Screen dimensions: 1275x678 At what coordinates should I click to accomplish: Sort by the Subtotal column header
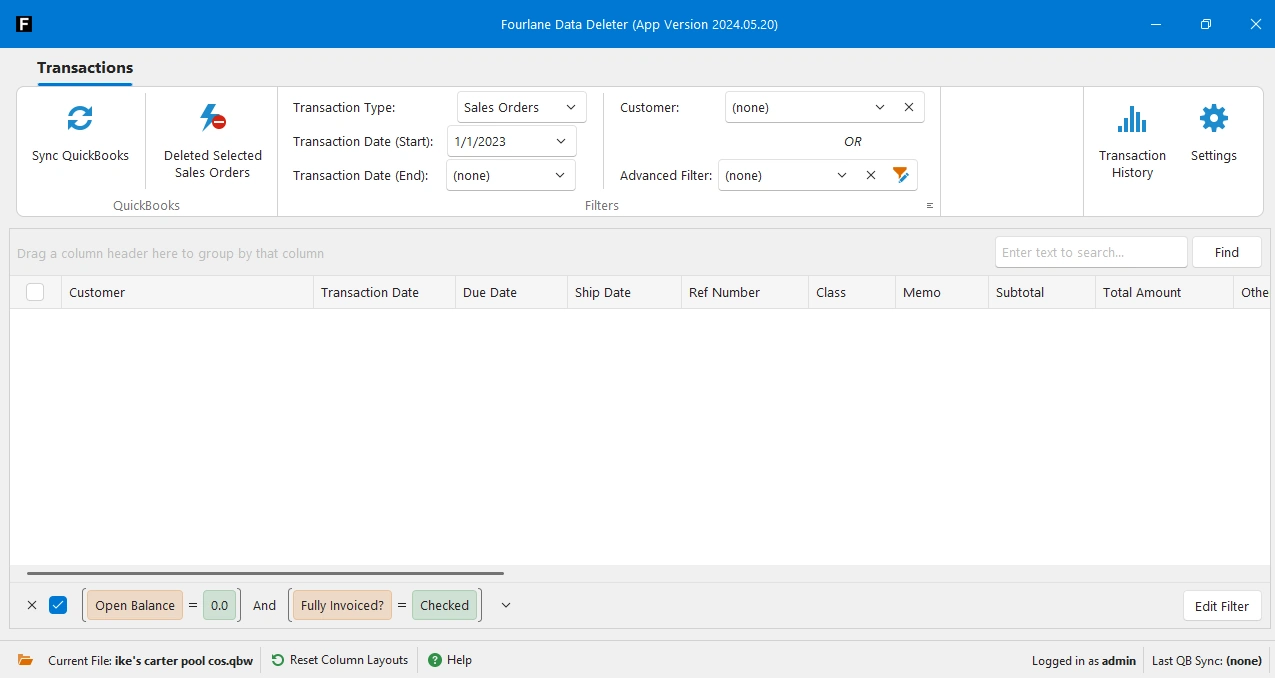(1042, 292)
